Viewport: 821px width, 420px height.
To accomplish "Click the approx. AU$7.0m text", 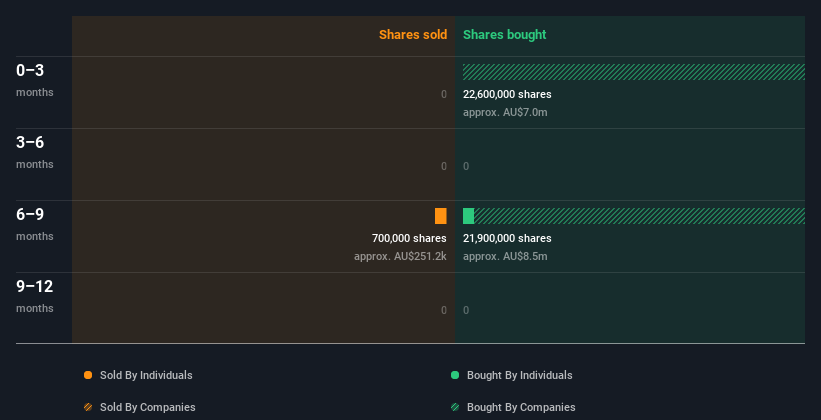I will 505,112.
